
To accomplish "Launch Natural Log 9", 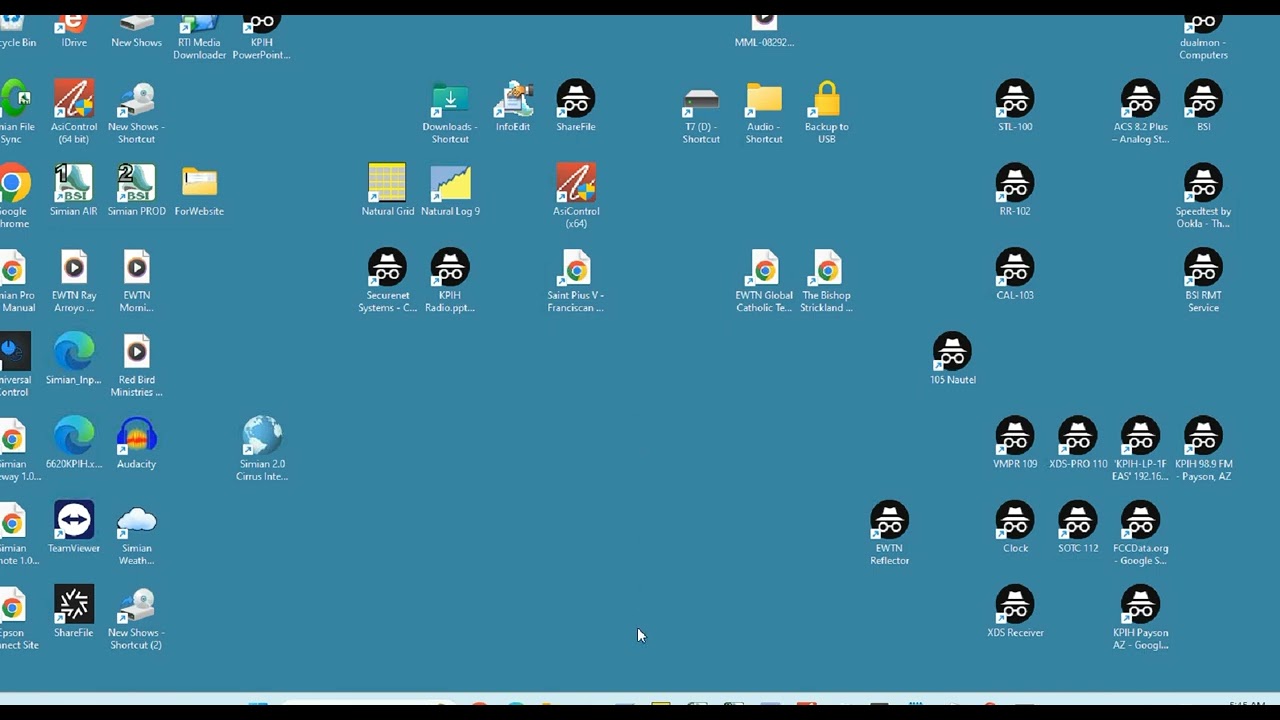I will (x=450, y=190).
